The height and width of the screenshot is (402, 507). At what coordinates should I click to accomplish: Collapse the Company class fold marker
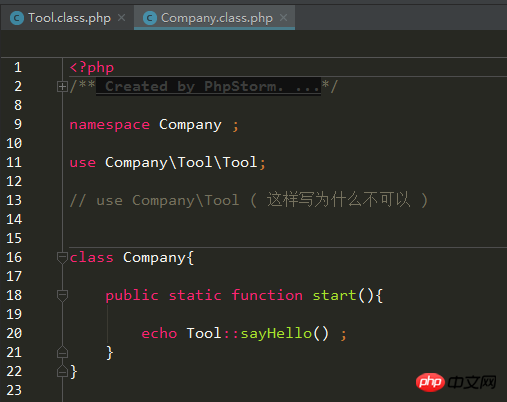pyautogui.click(x=62, y=258)
